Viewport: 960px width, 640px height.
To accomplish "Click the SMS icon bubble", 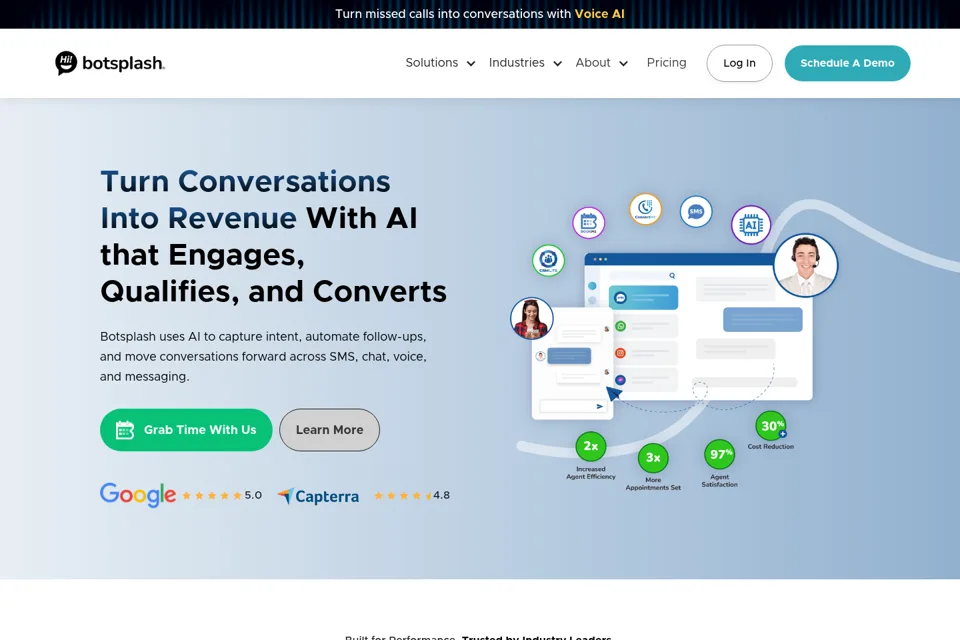I will point(696,212).
